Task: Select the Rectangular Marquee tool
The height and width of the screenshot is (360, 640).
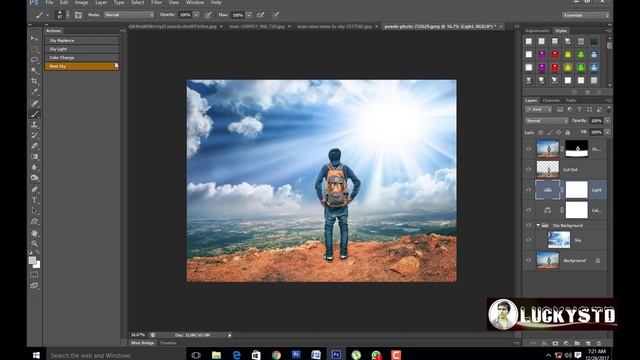Action: tap(34, 49)
